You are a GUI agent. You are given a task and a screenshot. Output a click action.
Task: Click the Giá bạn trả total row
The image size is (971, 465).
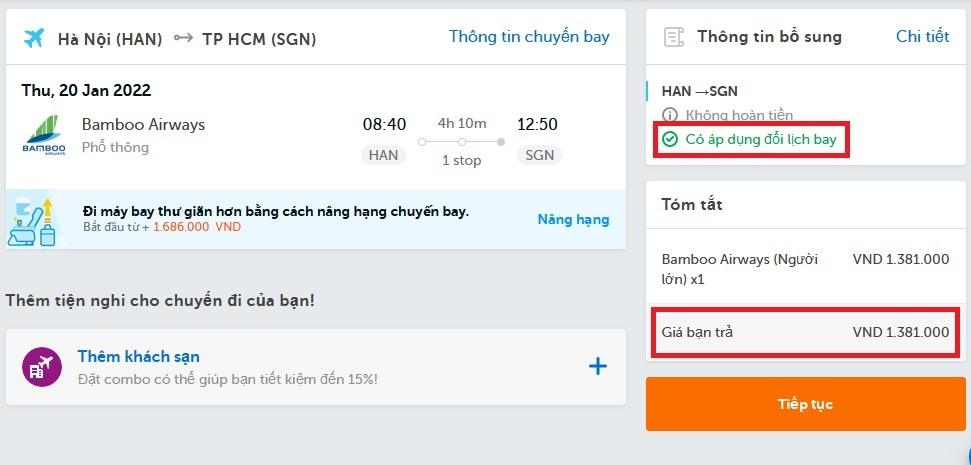pyautogui.click(x=805, y=332)
